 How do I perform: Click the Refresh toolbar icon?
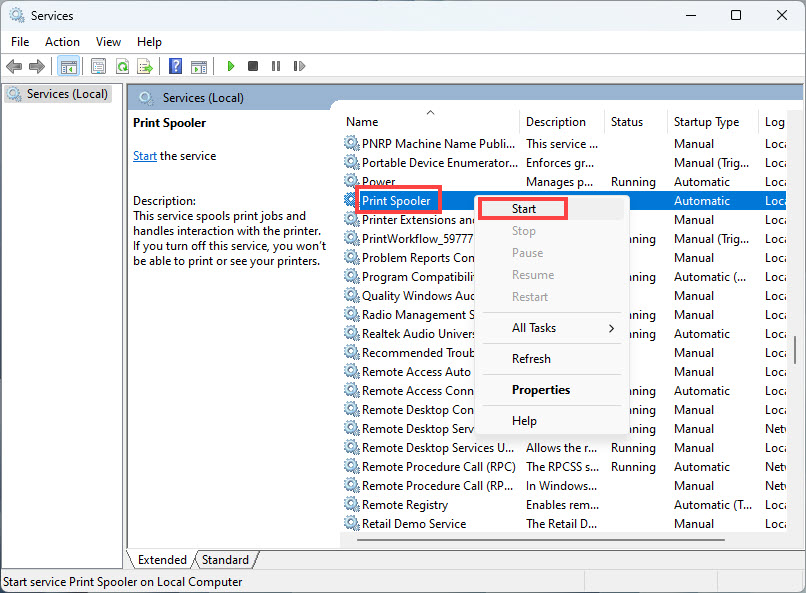tap(122, 66)
